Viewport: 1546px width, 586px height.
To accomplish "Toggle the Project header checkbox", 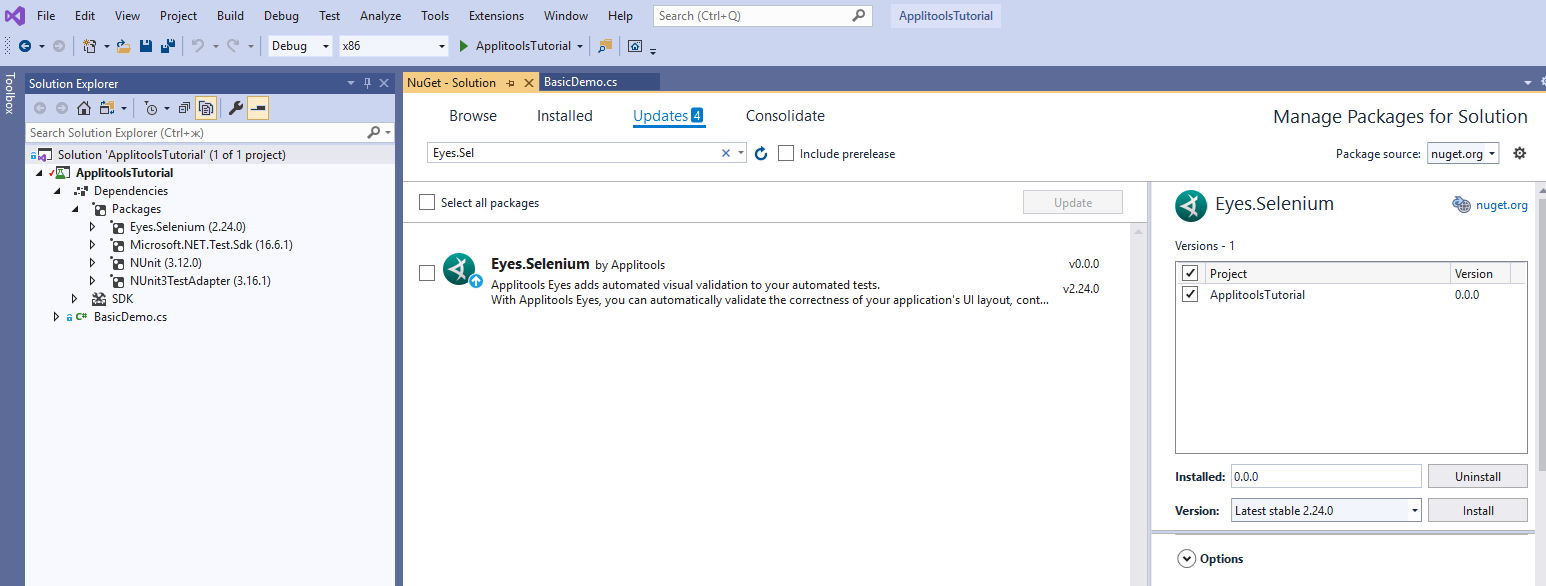I will [x=1190, y=273].
